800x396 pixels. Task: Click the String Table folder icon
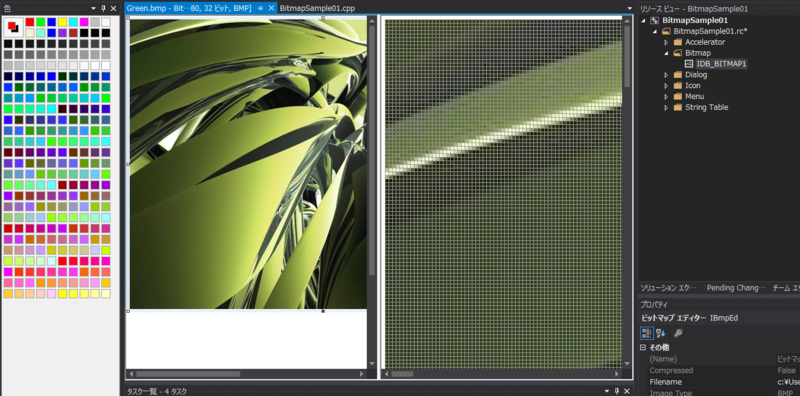[678, 107]
